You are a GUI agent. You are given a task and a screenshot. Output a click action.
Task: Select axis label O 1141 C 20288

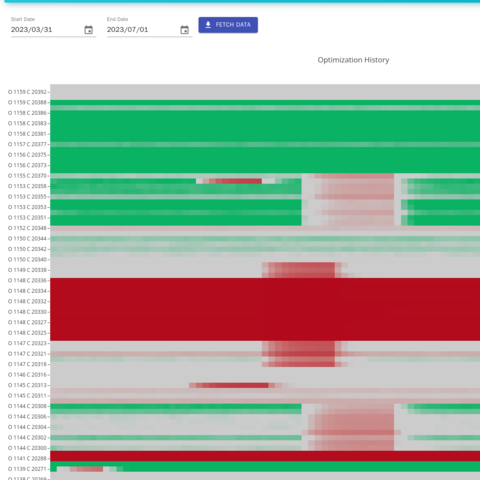(27, 458)
